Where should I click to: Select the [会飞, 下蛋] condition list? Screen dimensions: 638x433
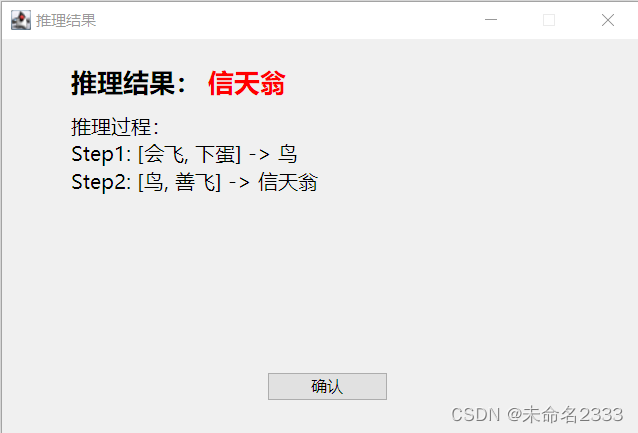(190, 154)
